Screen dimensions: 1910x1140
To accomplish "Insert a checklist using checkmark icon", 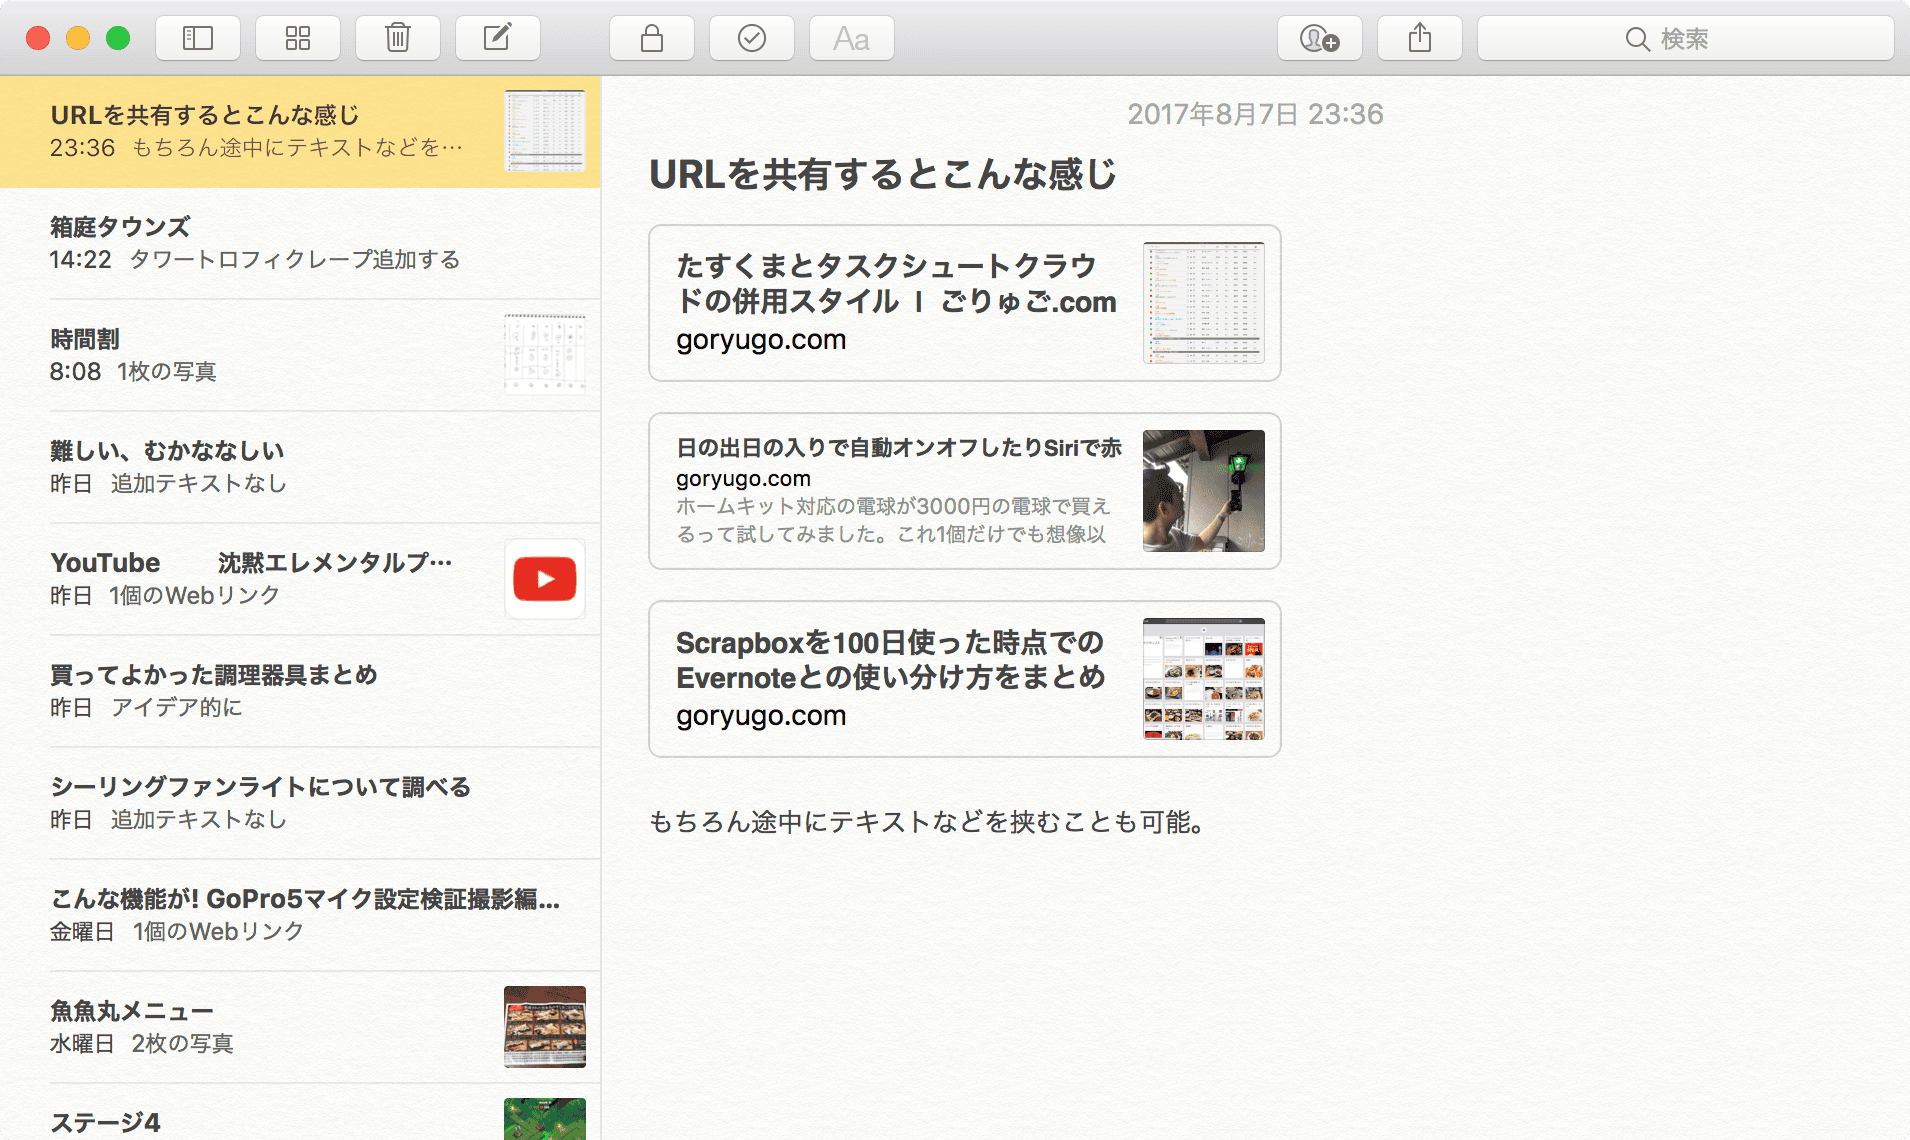I will pos(752,39).
